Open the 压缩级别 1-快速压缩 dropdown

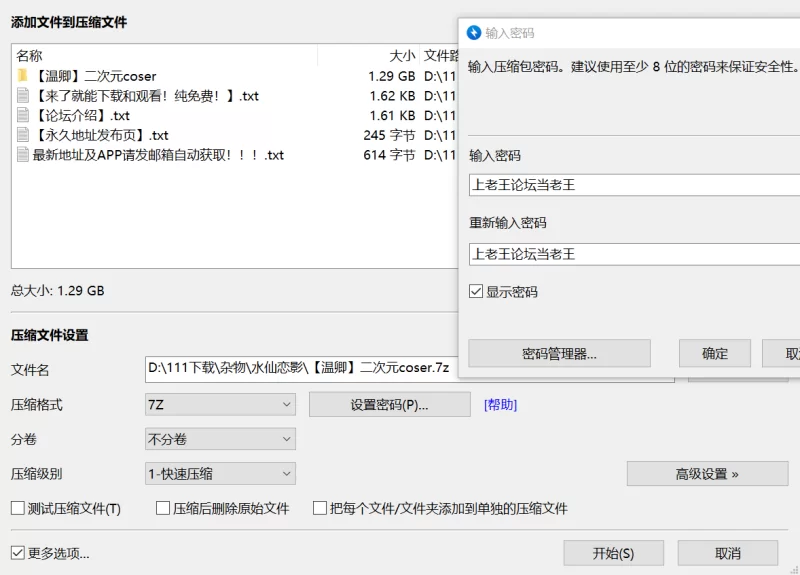click(x=220, y=474)
